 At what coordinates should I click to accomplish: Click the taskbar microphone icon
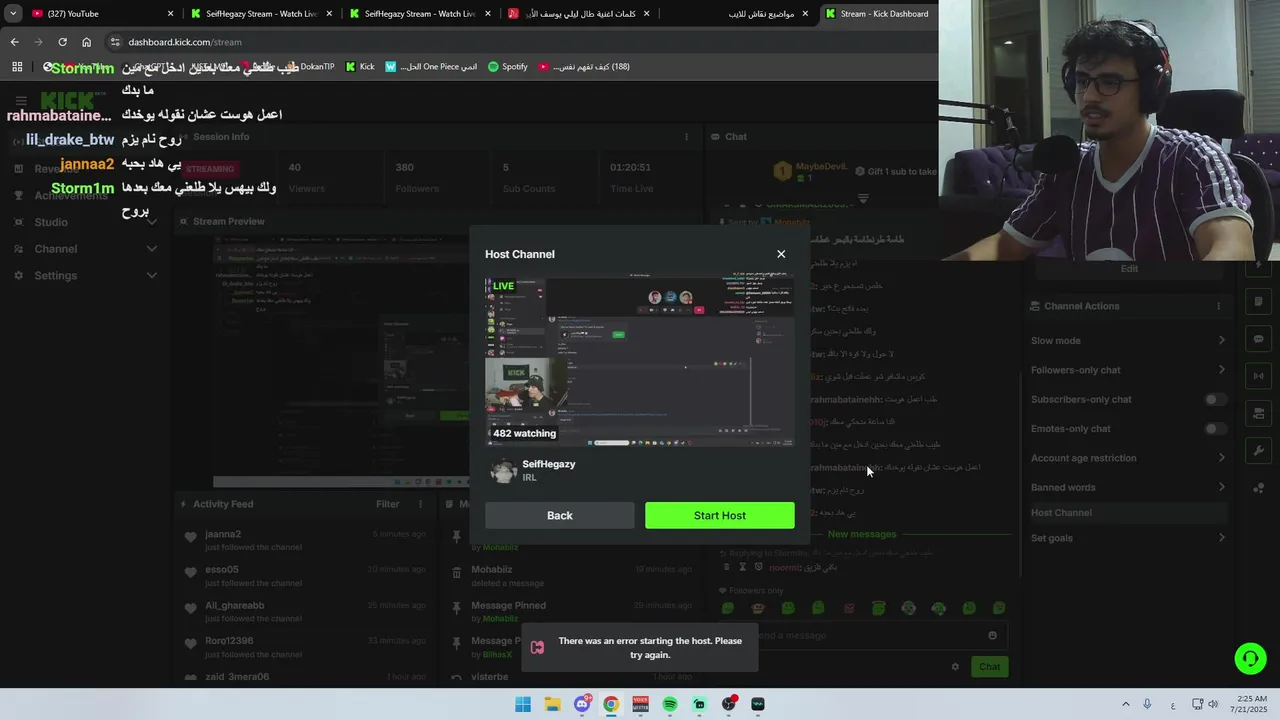click(1147, 704)
